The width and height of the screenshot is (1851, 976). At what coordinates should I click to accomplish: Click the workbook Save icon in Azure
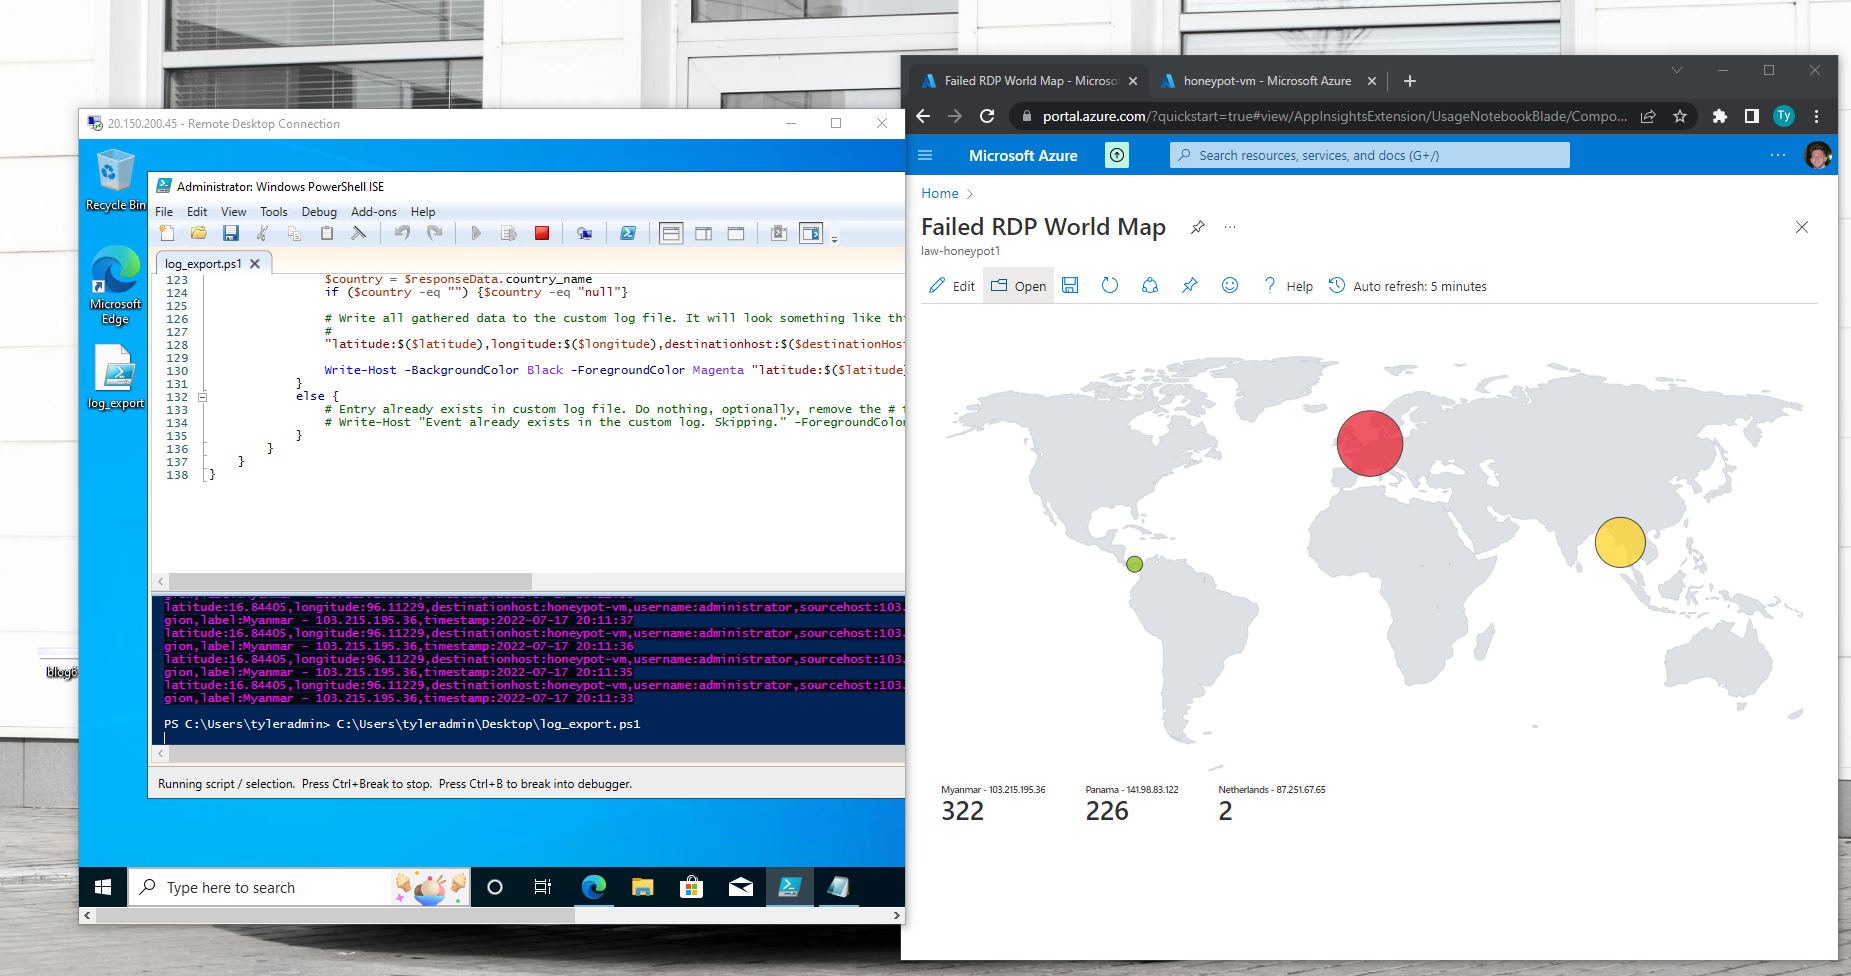1070,286
